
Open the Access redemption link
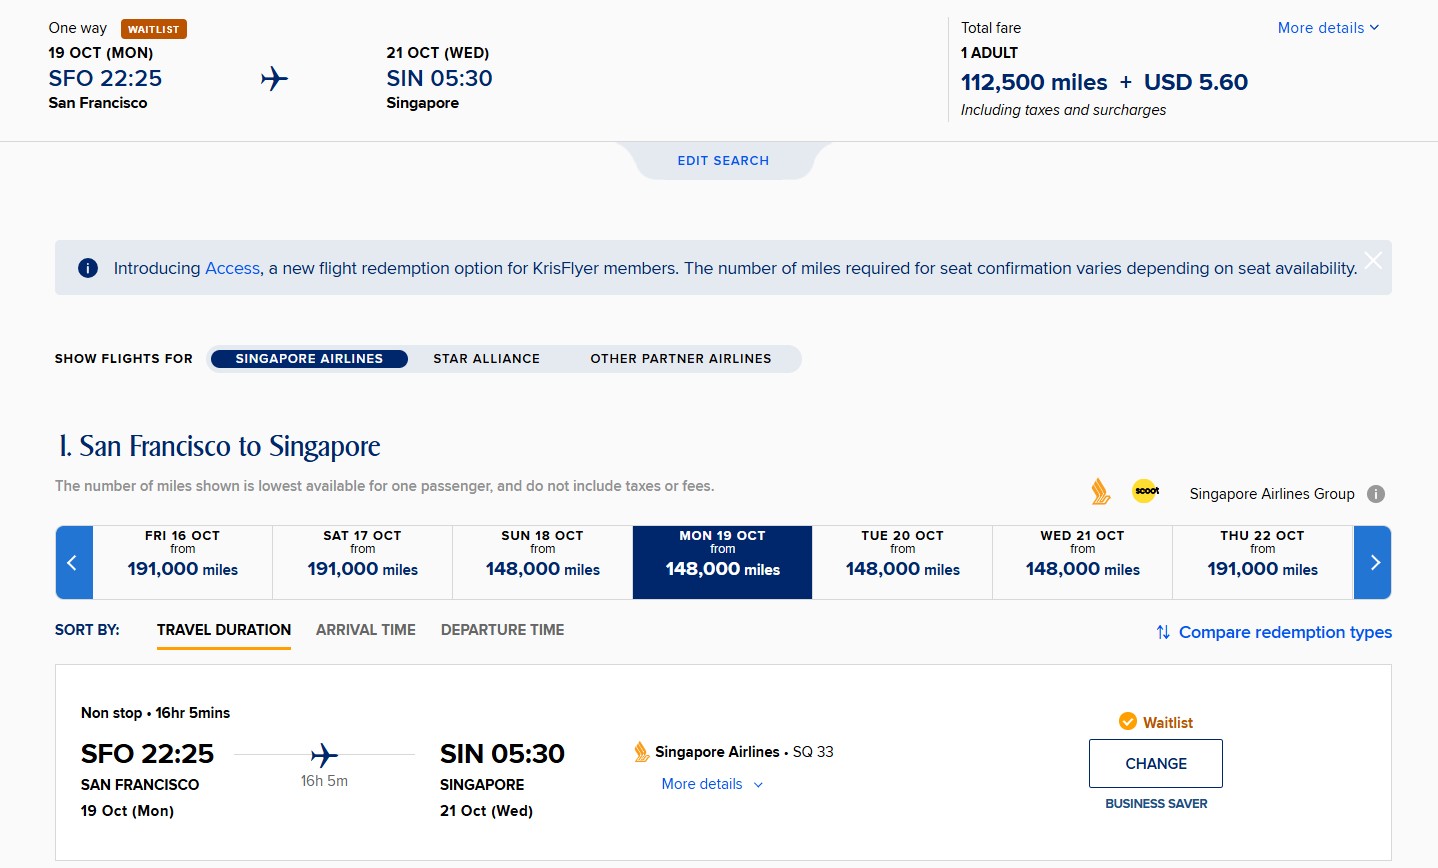232,268
